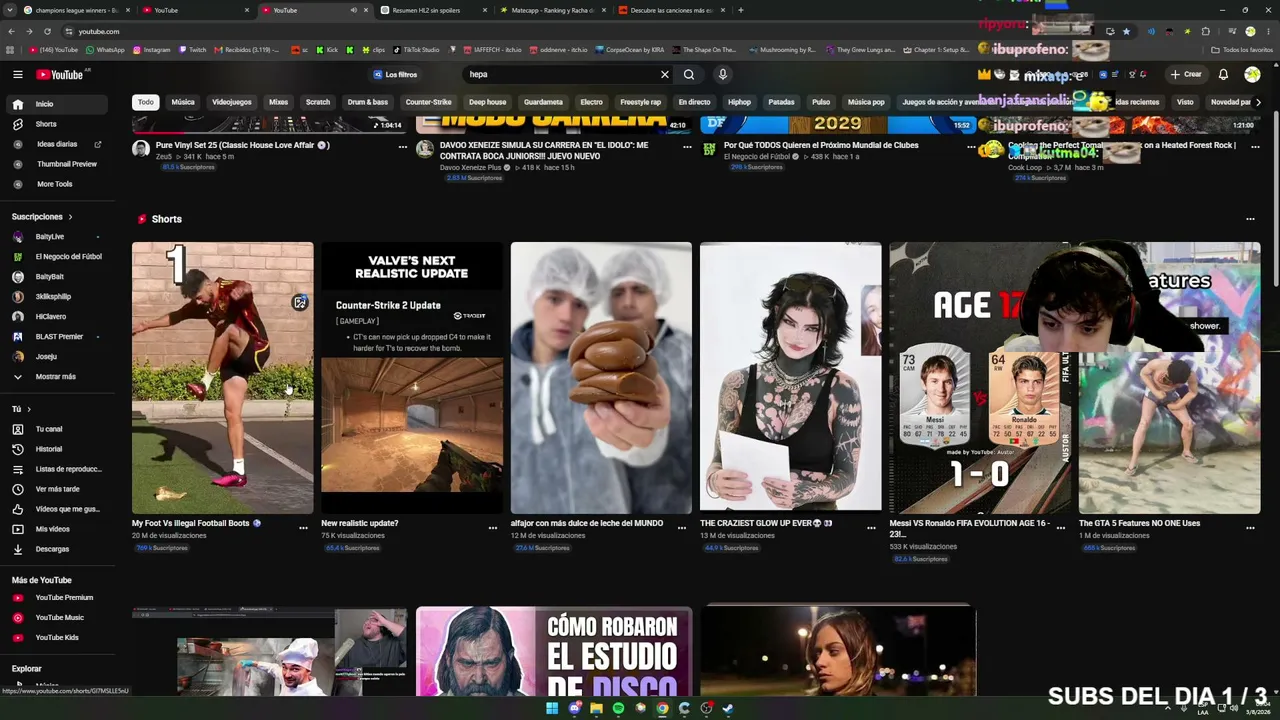Clear the search text with the X icon
This screenshot has height=720, width=1280.
[664, 74]
